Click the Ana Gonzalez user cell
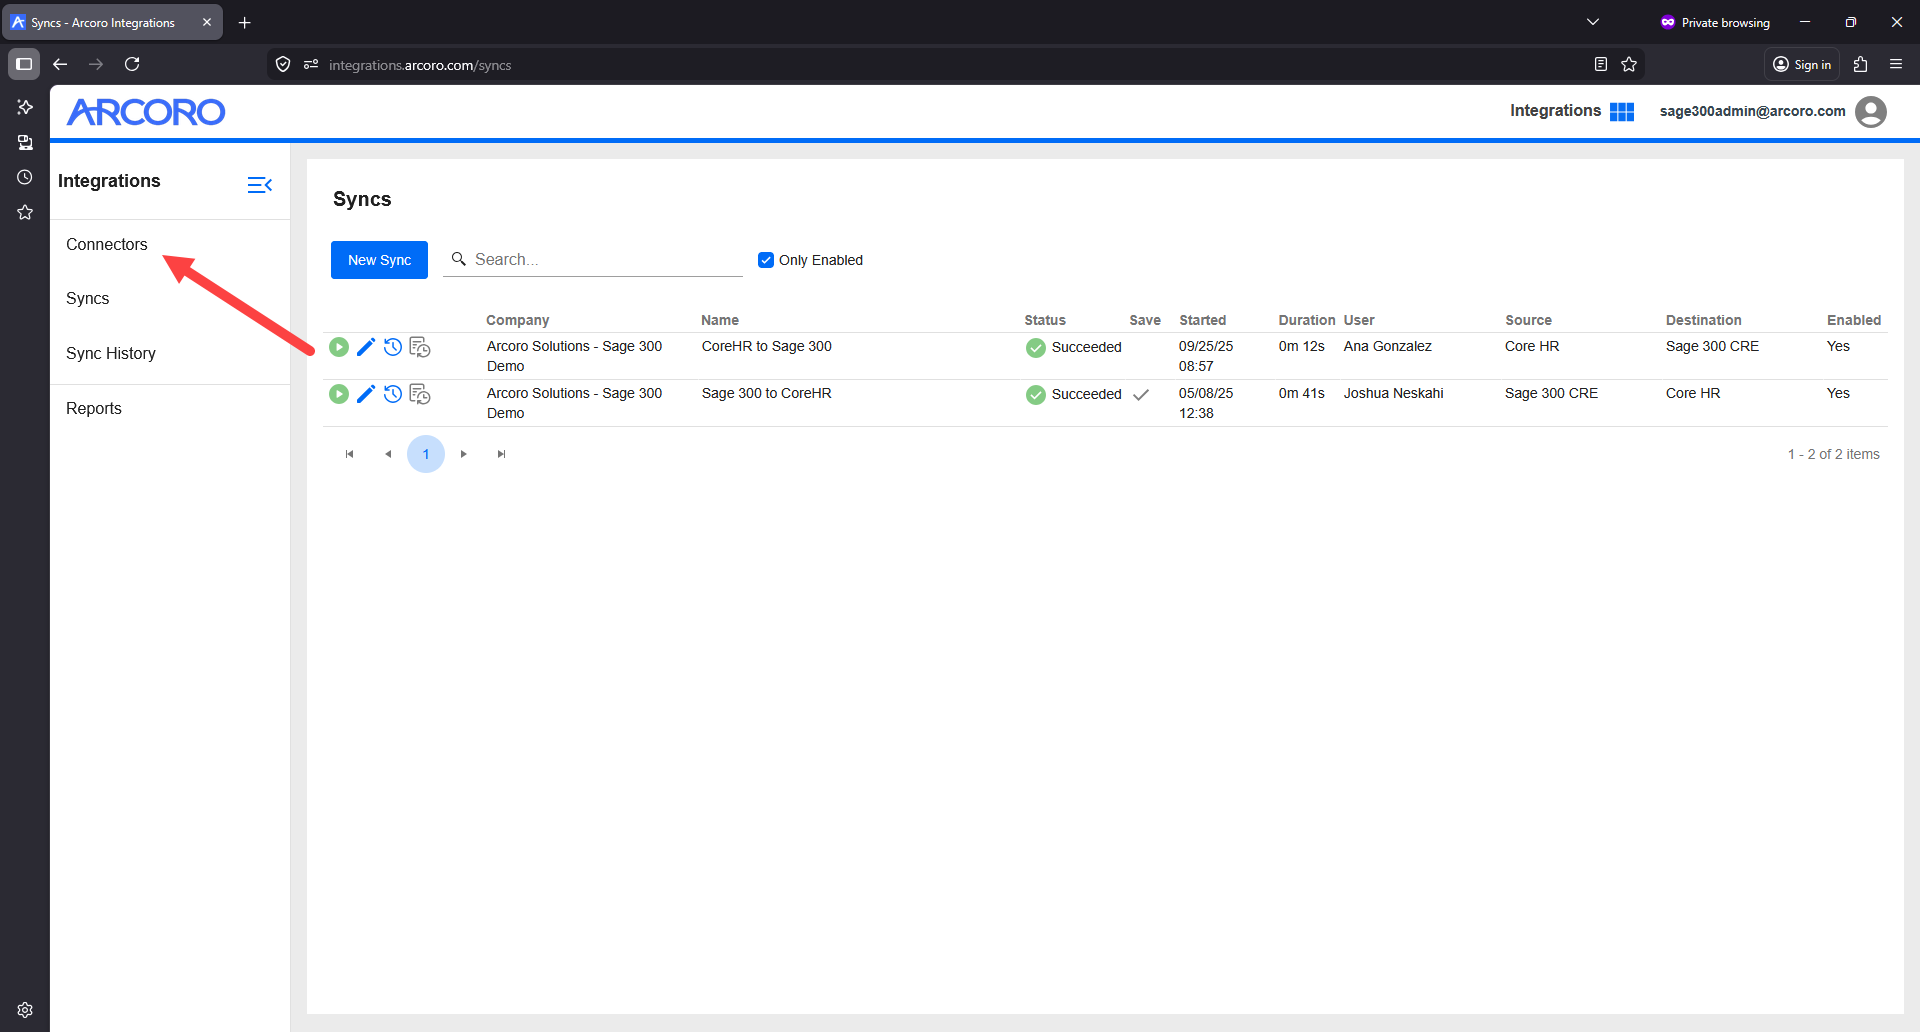Viewport: 1920px width, 1032px height. tap(1387, 346)
